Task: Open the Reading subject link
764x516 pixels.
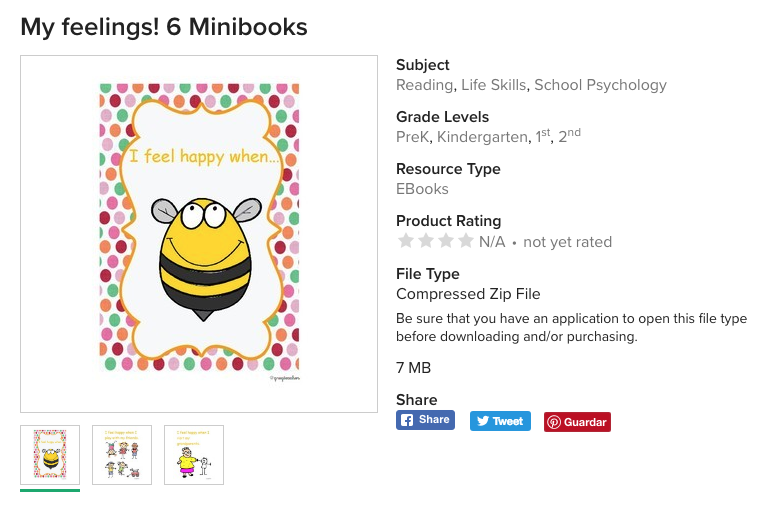Action: (424, 85)
